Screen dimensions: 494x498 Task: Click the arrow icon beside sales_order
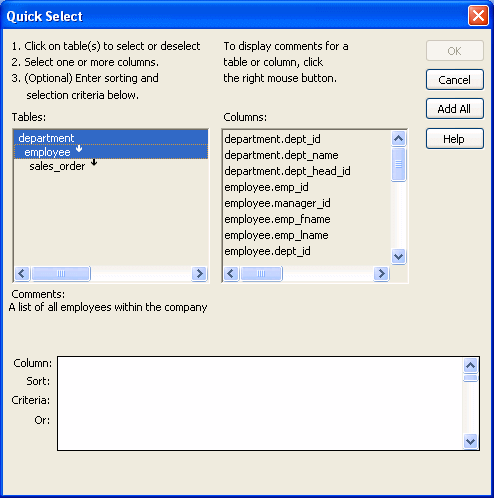tap(94, 162)
